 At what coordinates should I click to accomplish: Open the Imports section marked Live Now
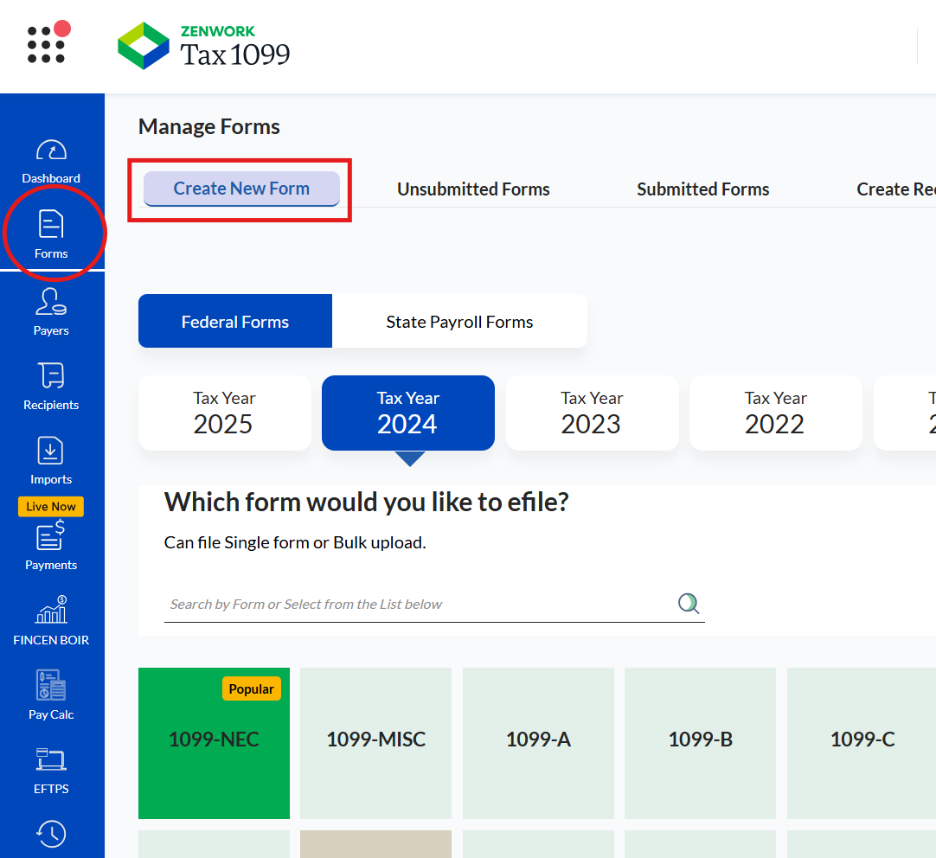point(51,462)
